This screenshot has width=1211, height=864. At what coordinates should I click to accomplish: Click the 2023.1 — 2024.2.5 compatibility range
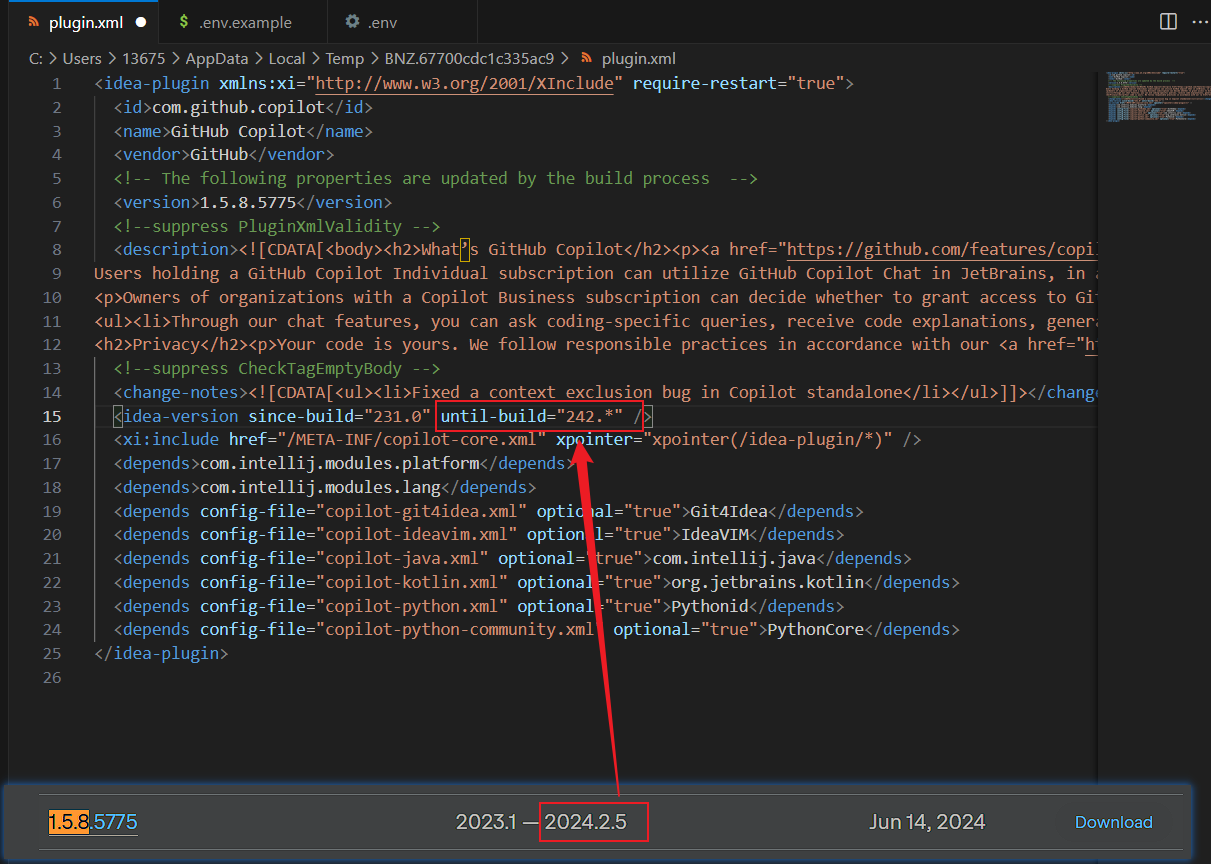tap(541, 822)
